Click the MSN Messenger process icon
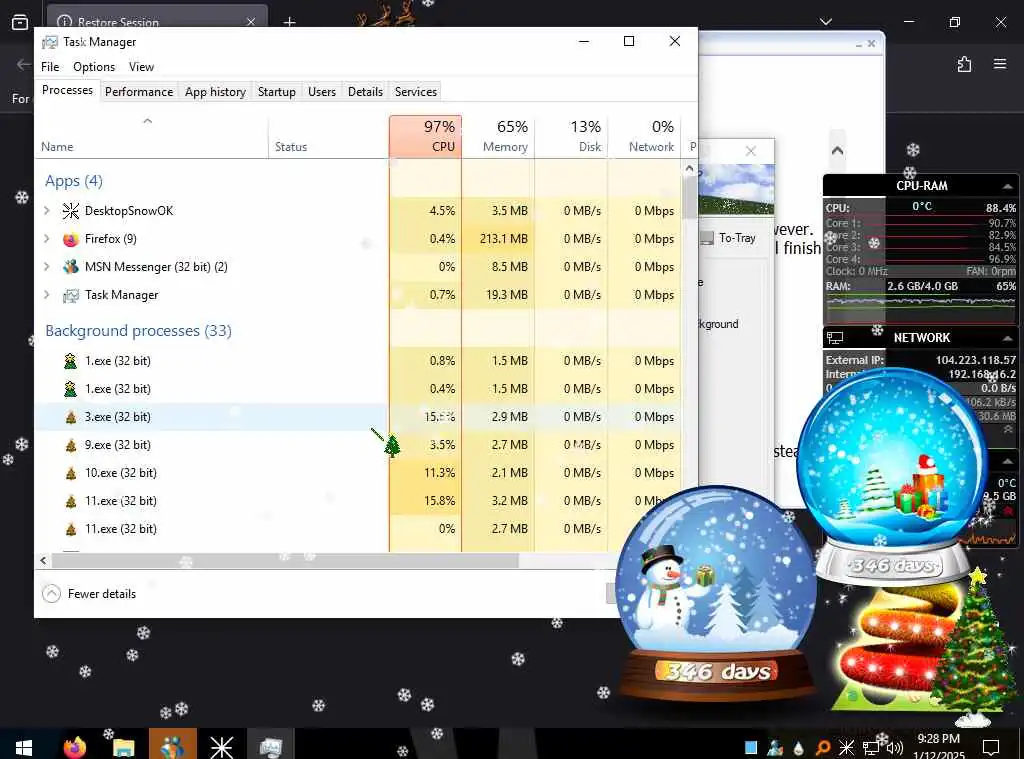1024x759 pixels. [71, 267]
